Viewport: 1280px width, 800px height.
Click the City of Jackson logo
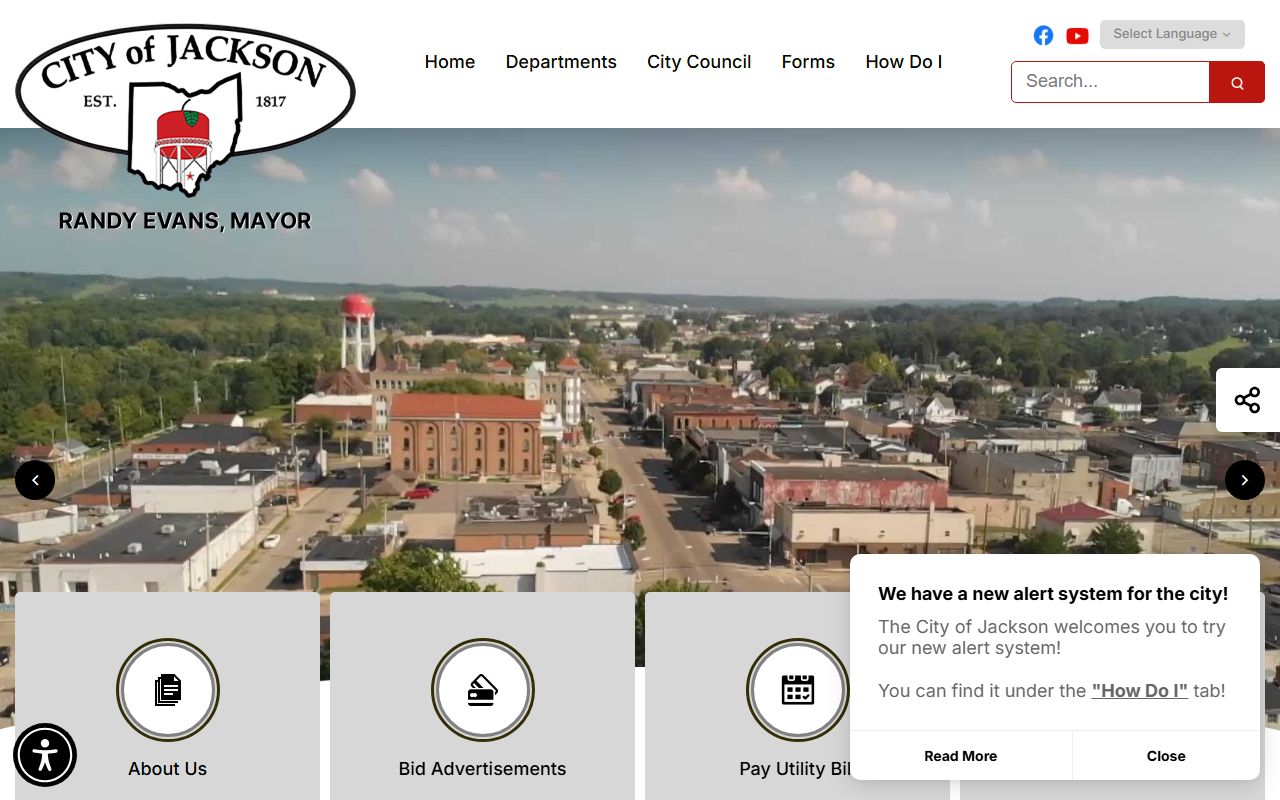185,110
